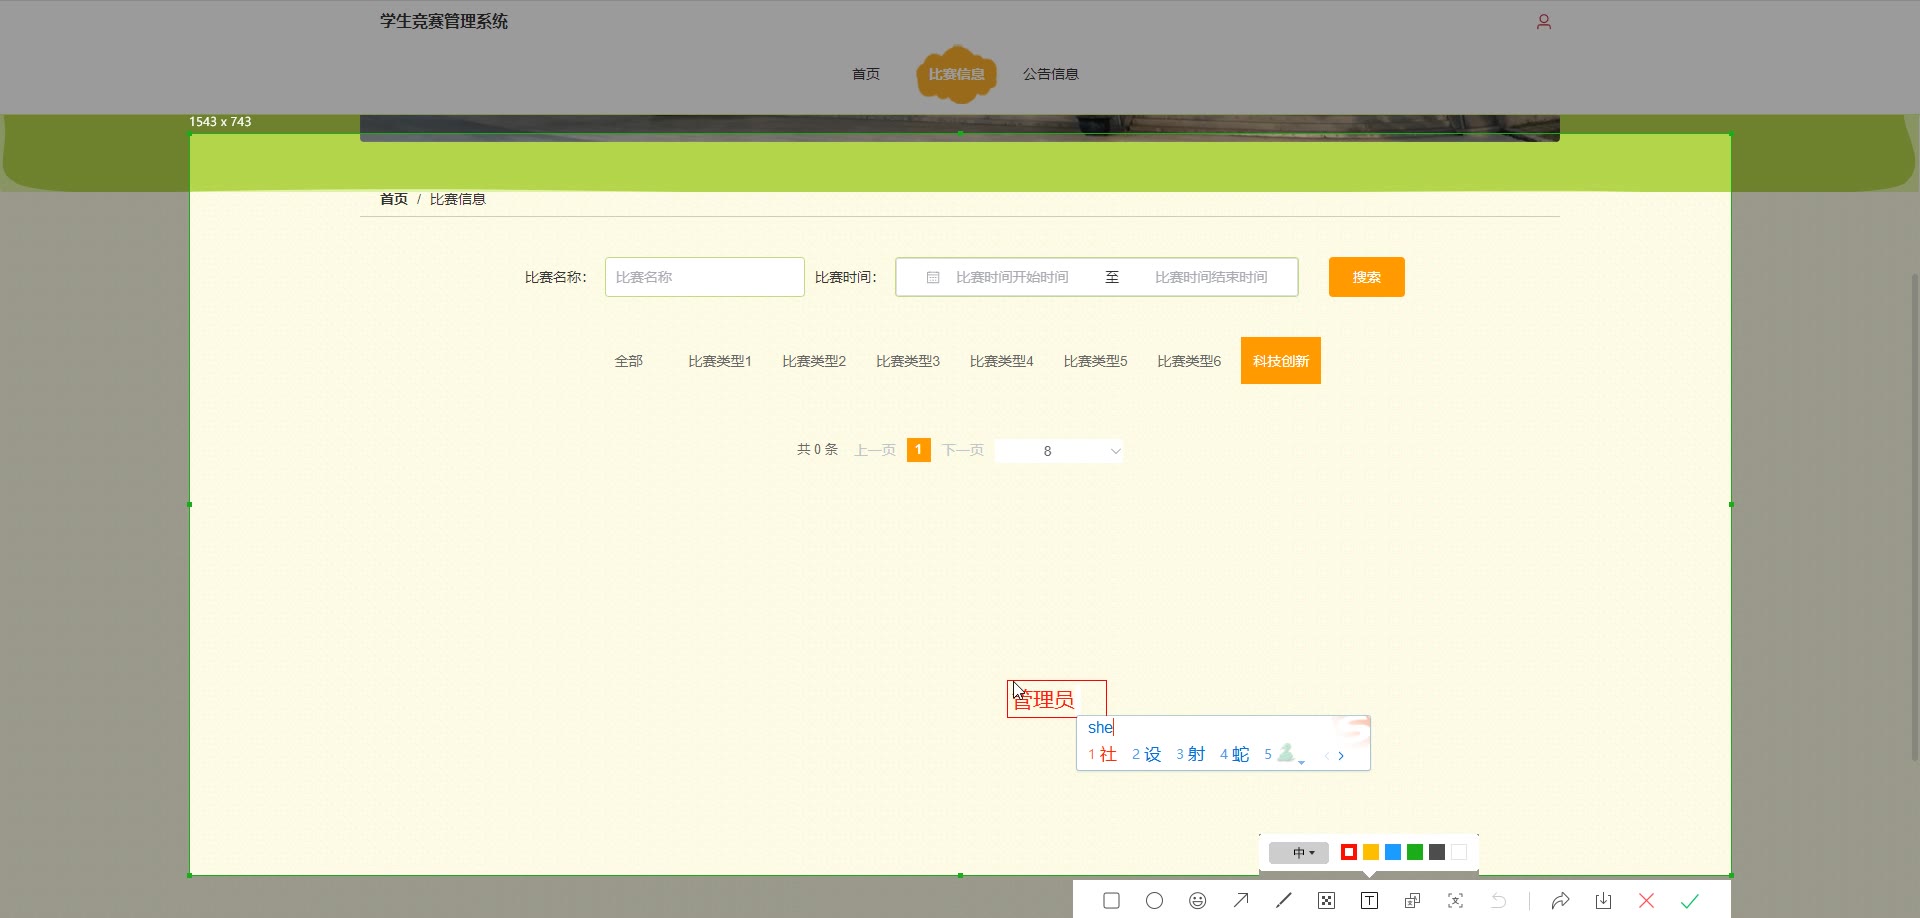Pick the dark gray color swatch

tap(1437, 852)
